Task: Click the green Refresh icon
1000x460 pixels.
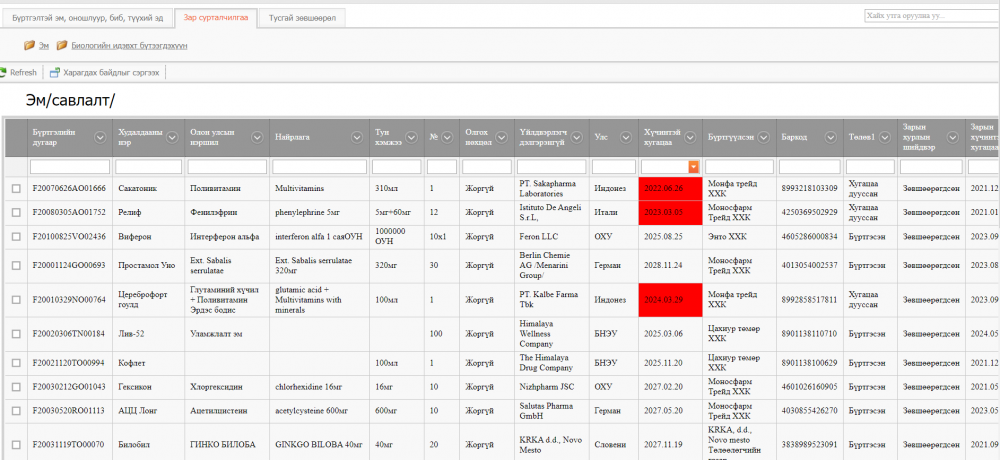Action: tap(3, 72)
